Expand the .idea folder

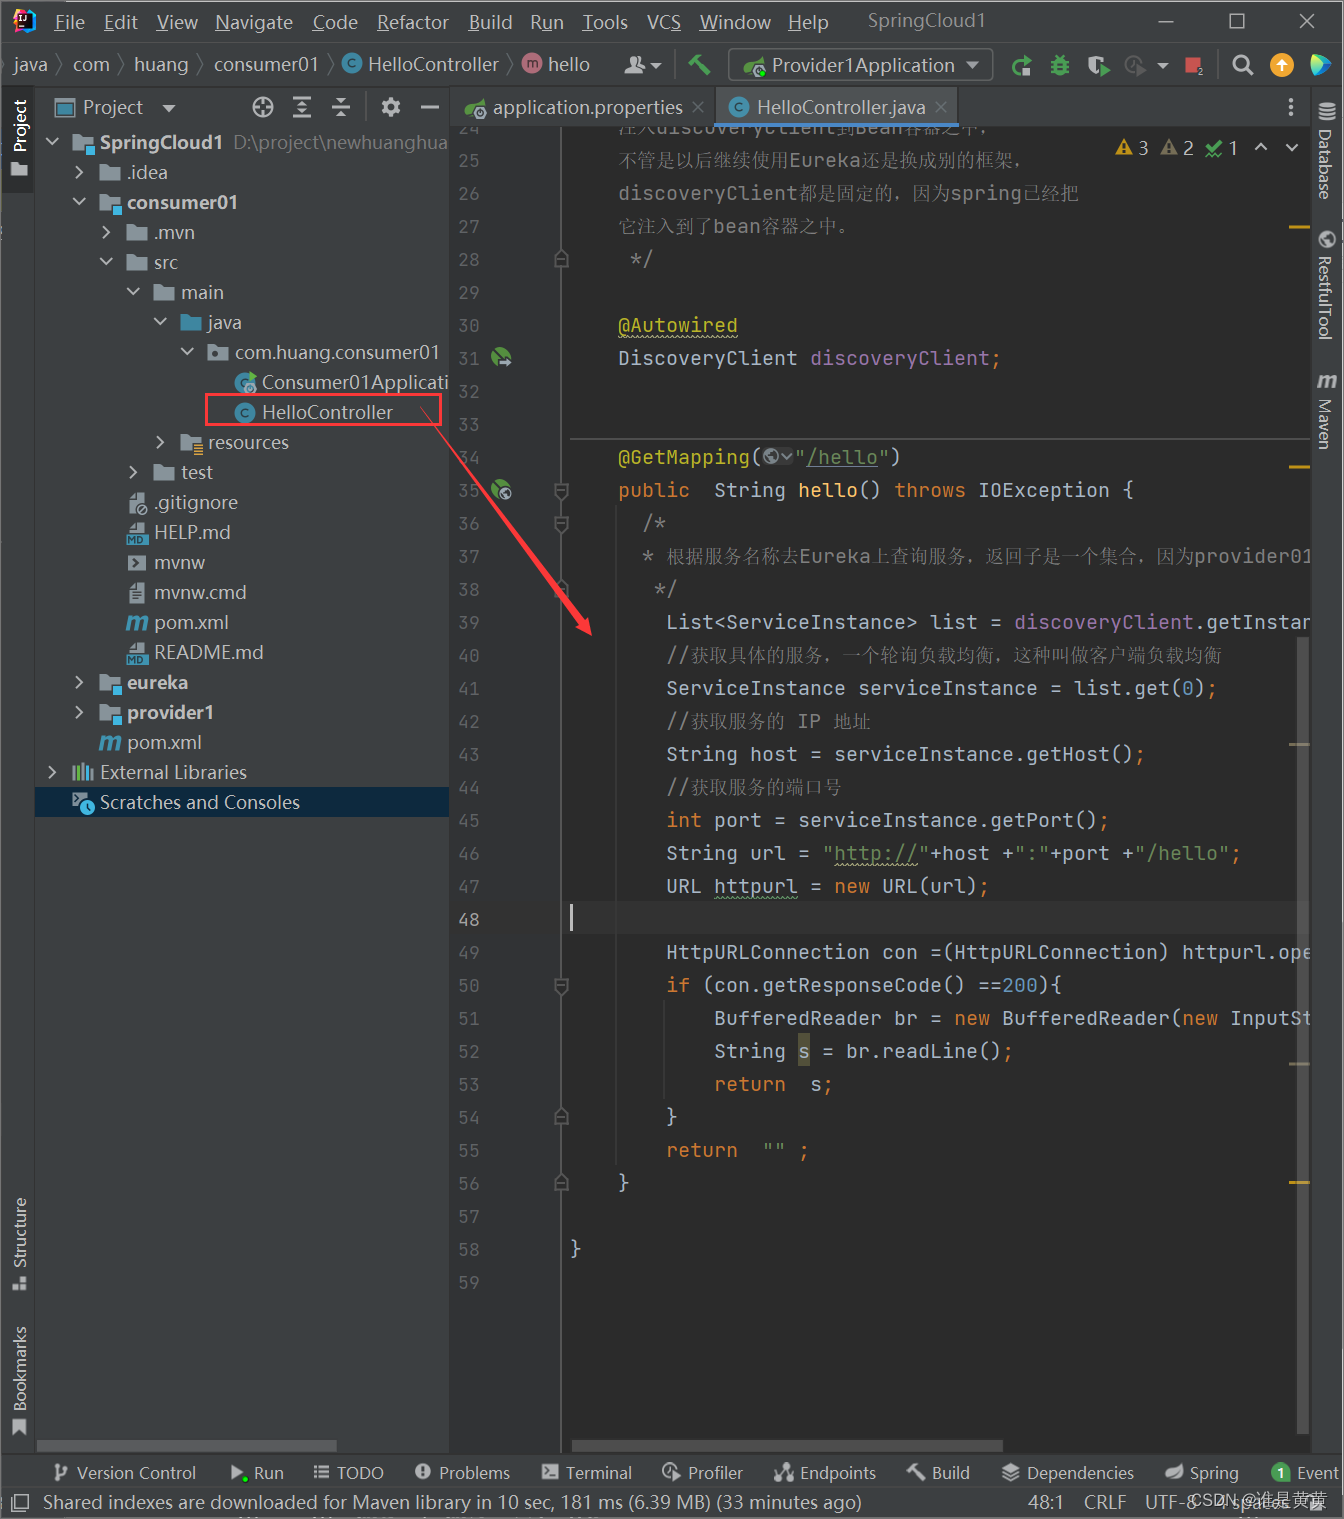80,172
